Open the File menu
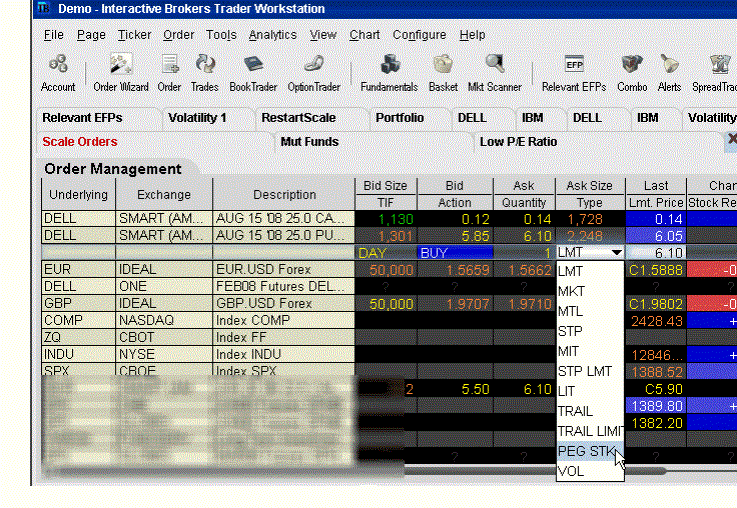This screenshot has height=508, width=737. click(54, 35)
